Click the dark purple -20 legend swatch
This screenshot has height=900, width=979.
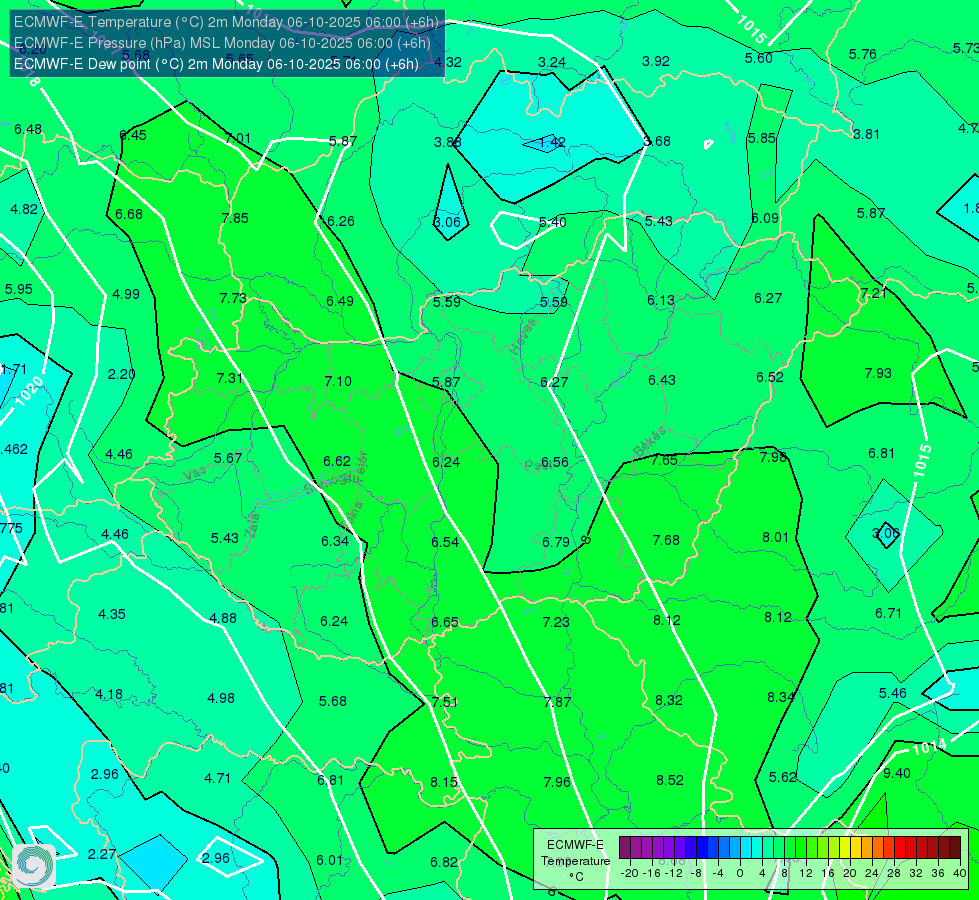tap(624, 848)
